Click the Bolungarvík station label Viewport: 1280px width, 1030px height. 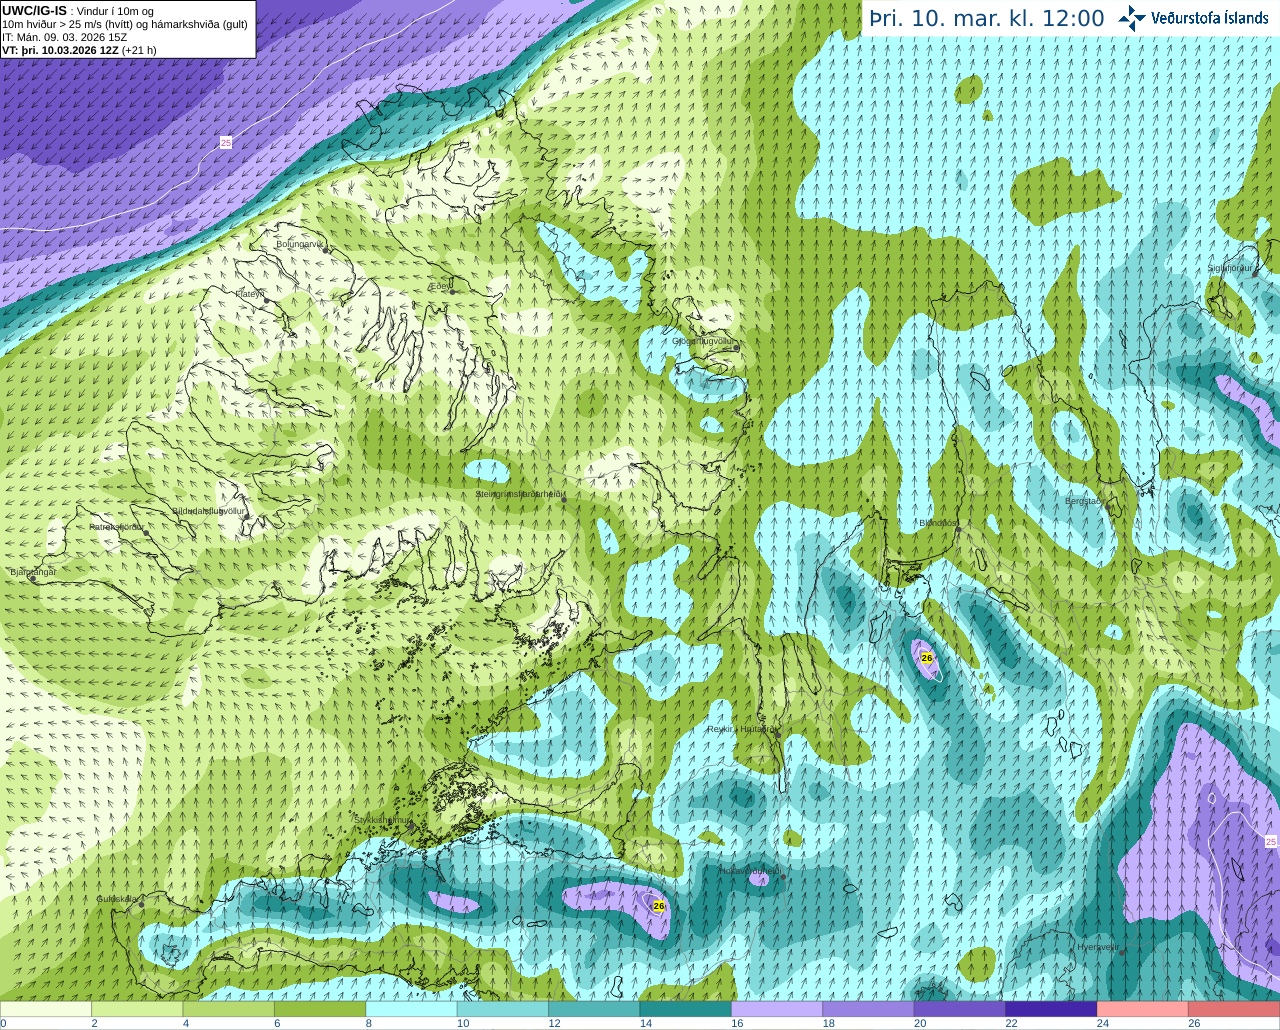click(299, 244)
